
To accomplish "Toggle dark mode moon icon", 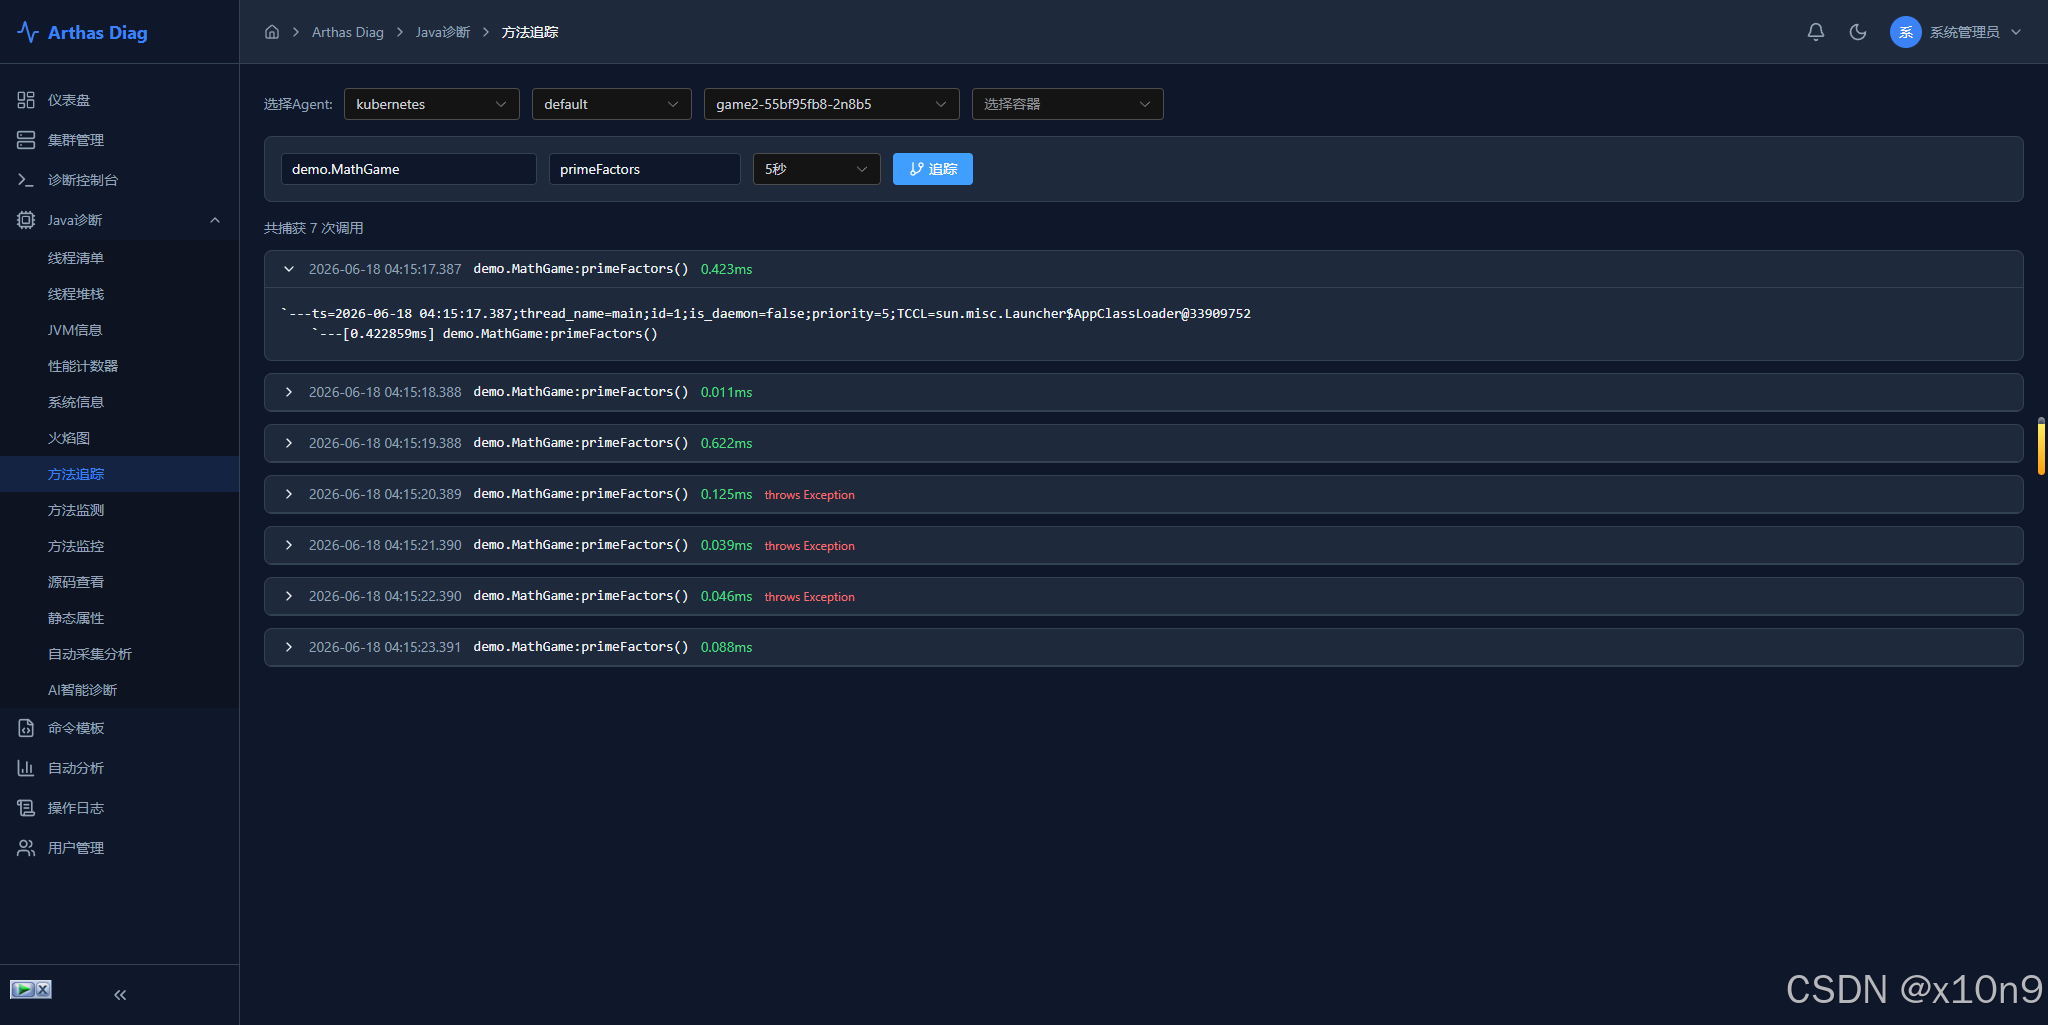I will (x=1858, y=32).
